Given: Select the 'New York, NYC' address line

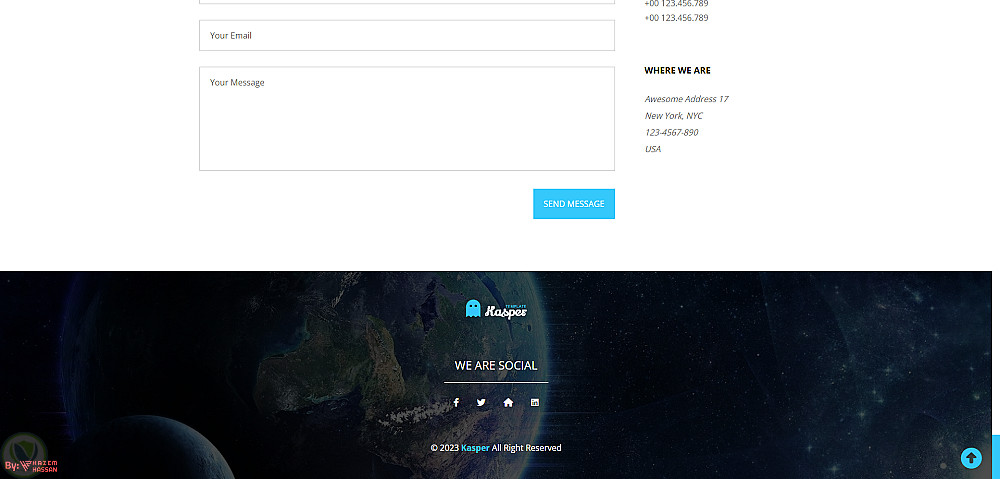Looking at the screenshot, I should click(x=673, y=115).
